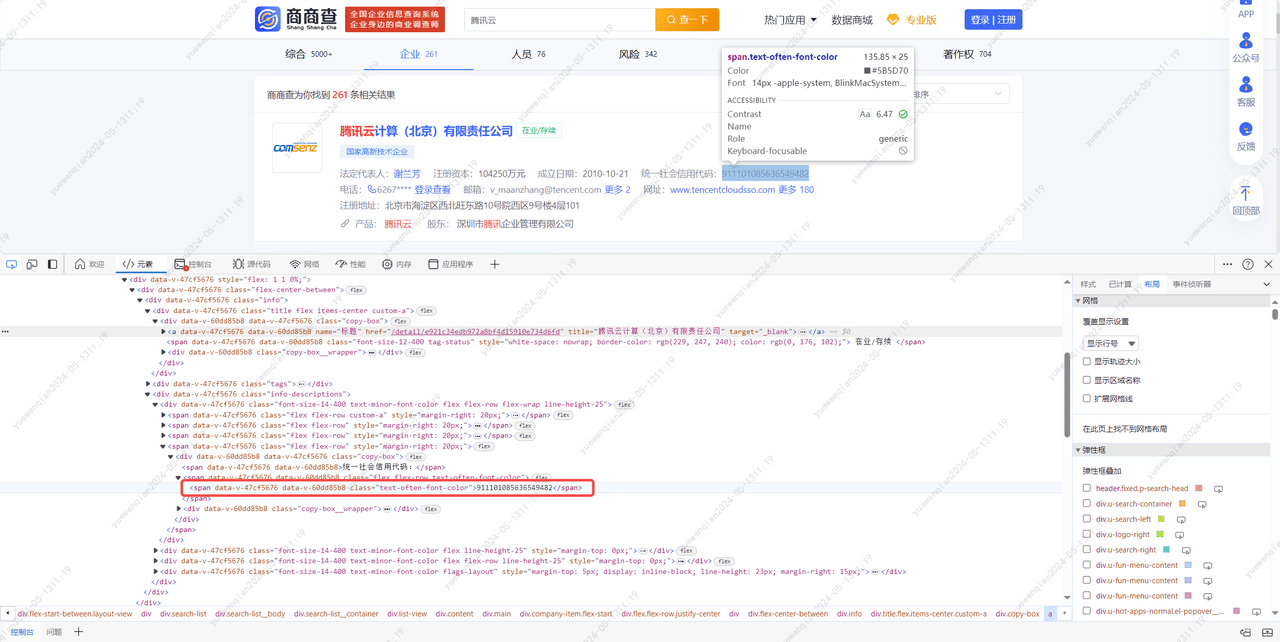Enable the 显示轨迹大小 checkbox
The width and height of the screenshot is (1280, 642).
[1087, 362]
